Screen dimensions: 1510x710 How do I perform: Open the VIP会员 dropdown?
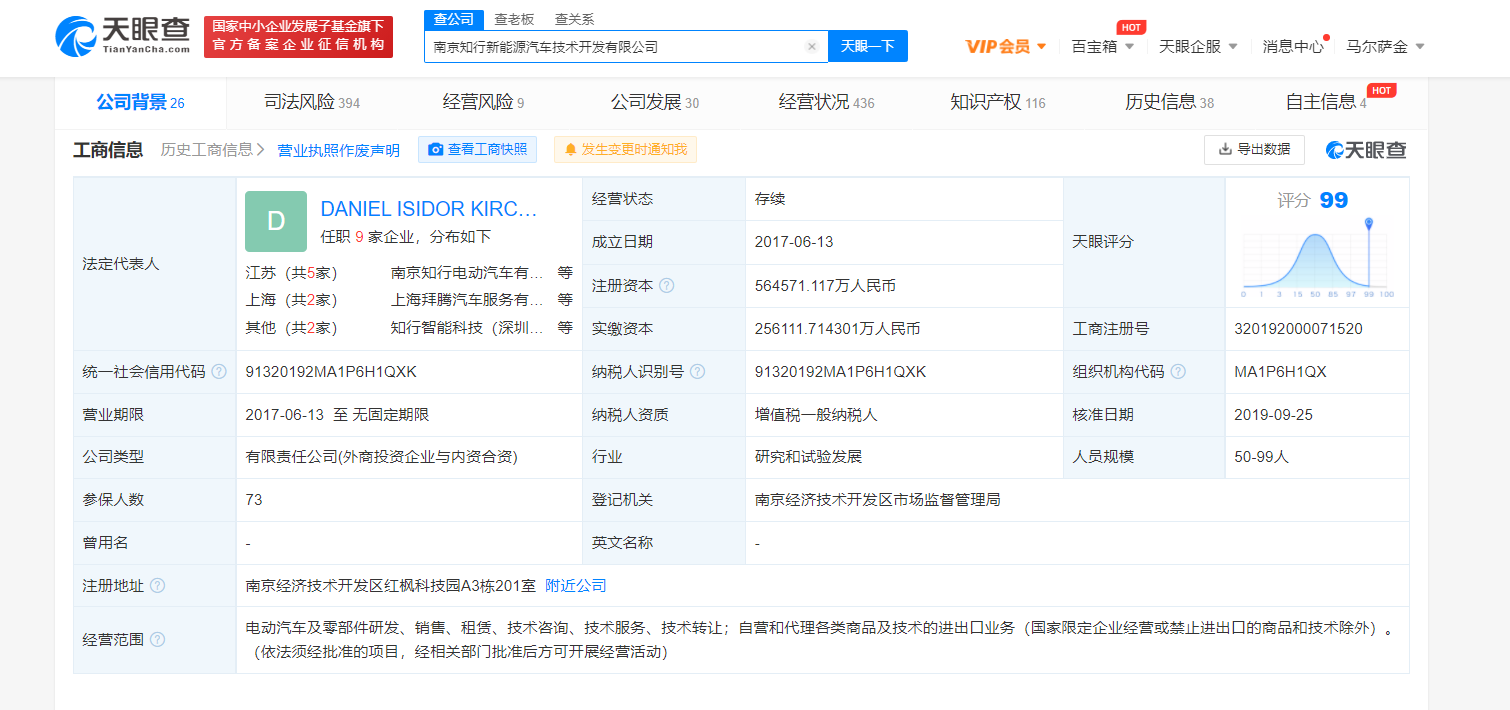click(x=1006, y=46)
